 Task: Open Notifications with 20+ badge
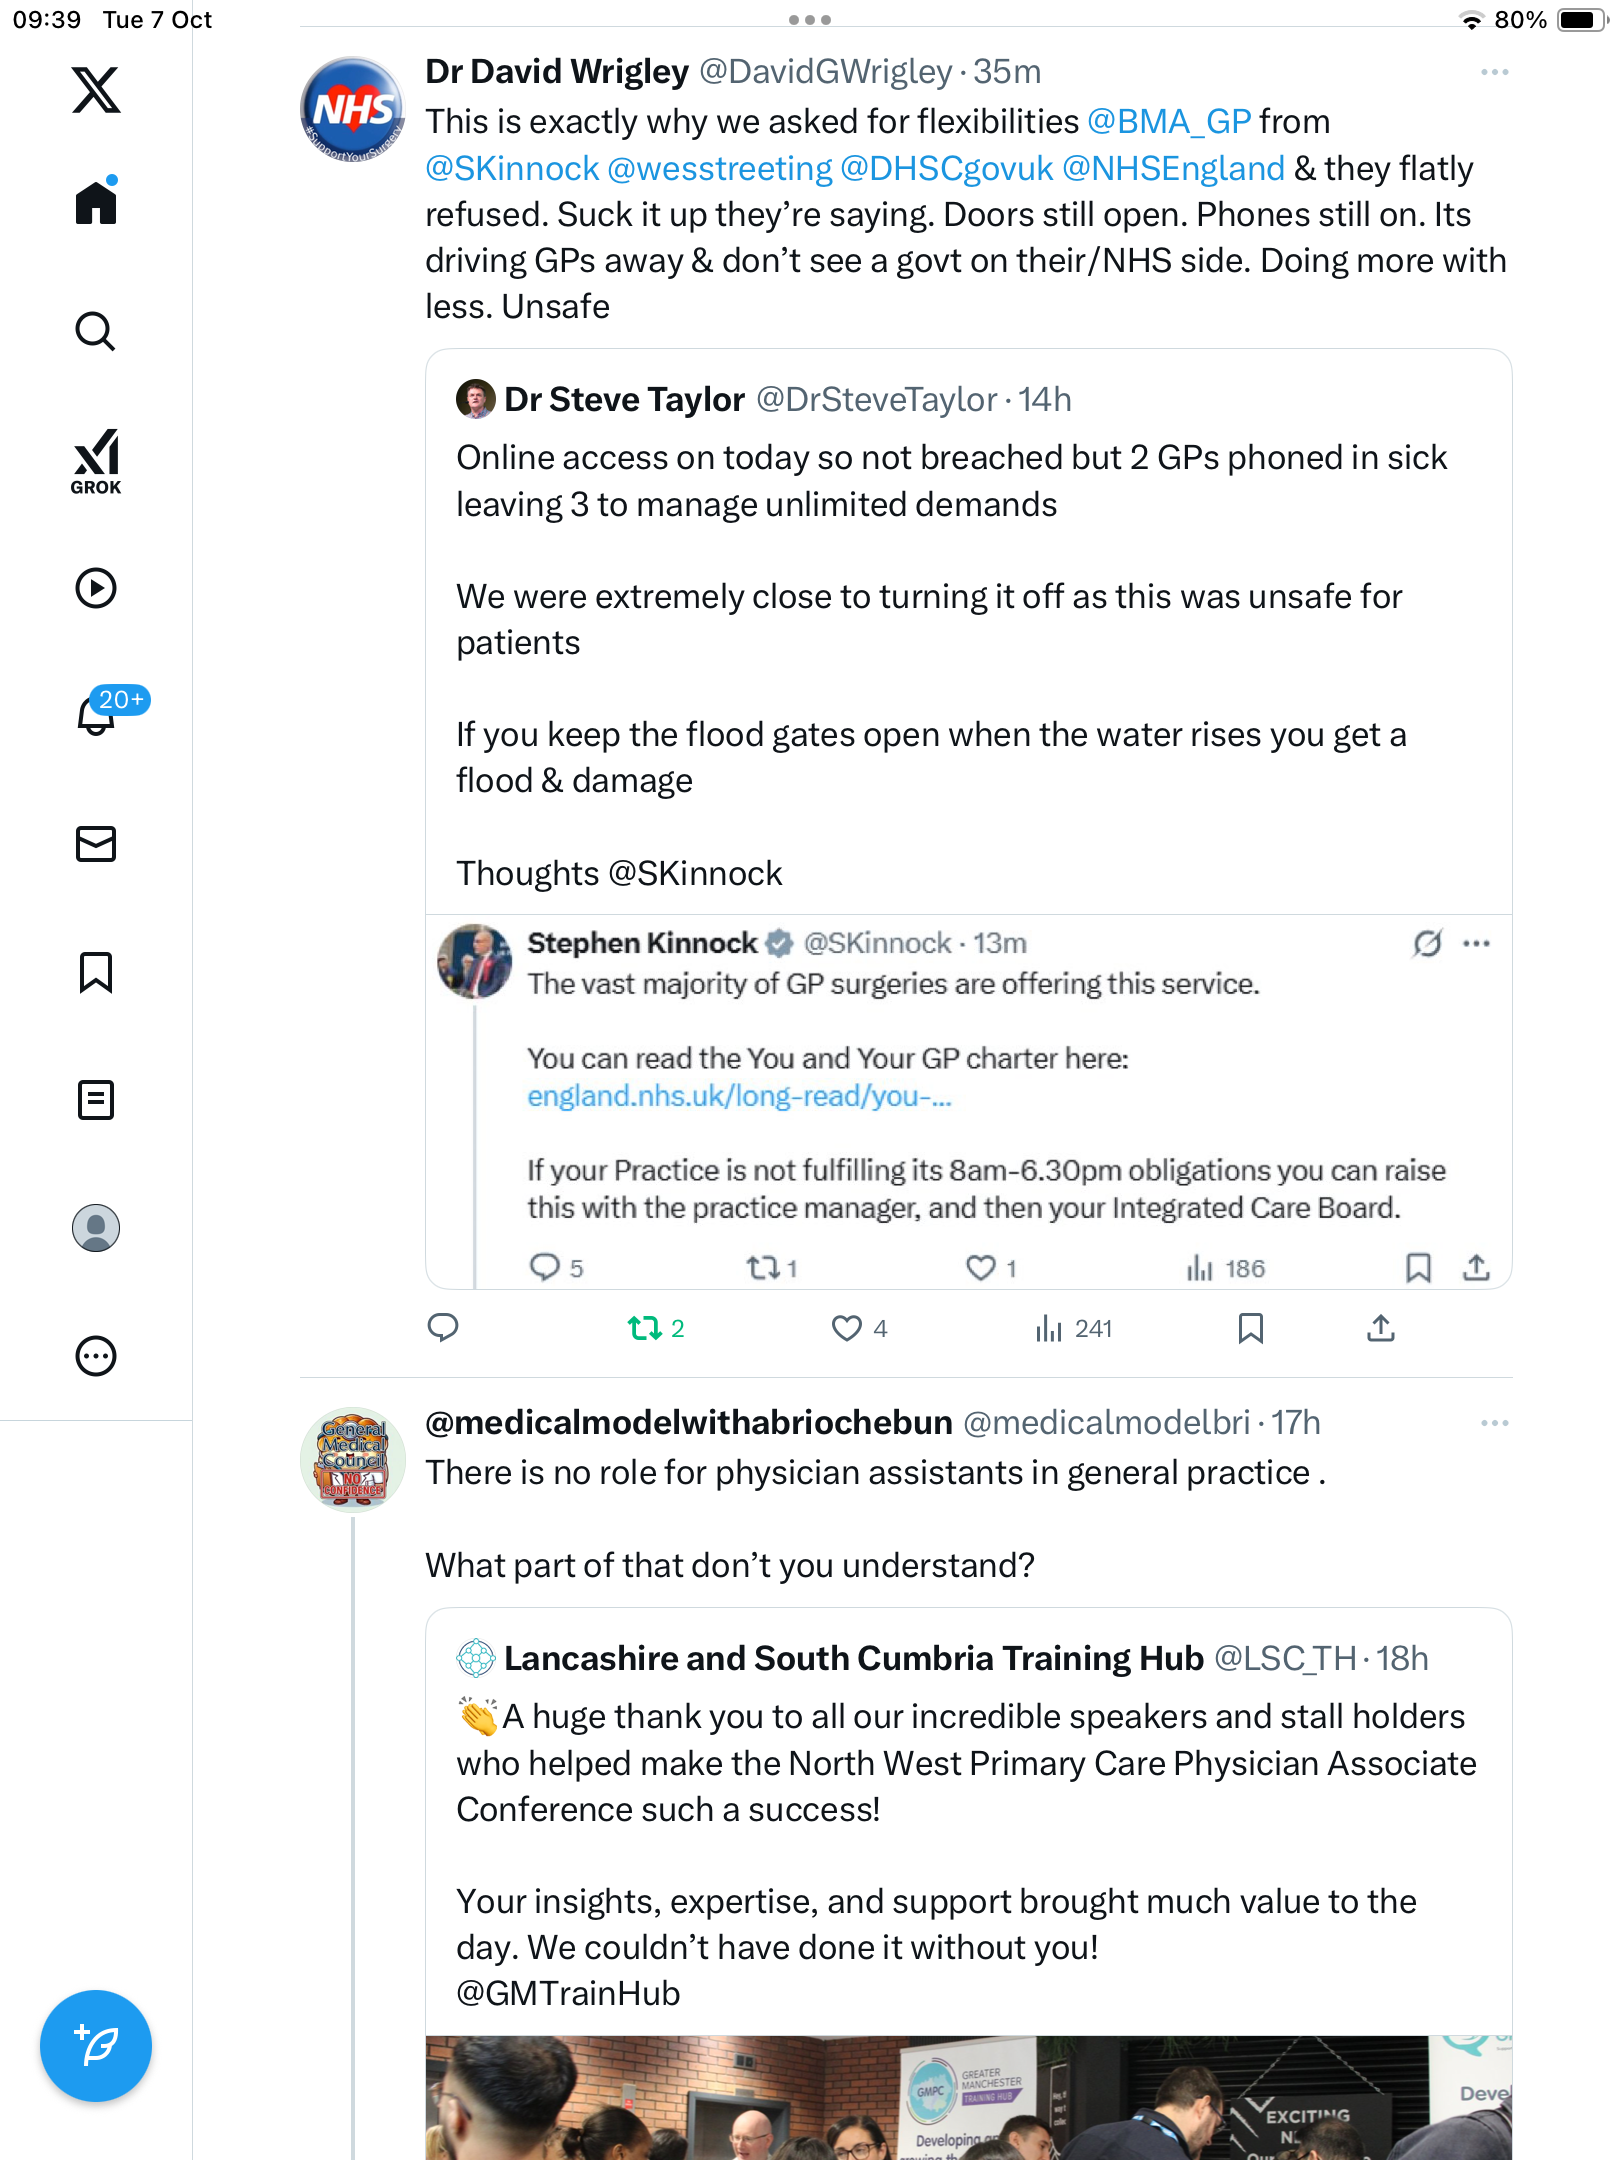pyautogui.click(x=97, y=715)
